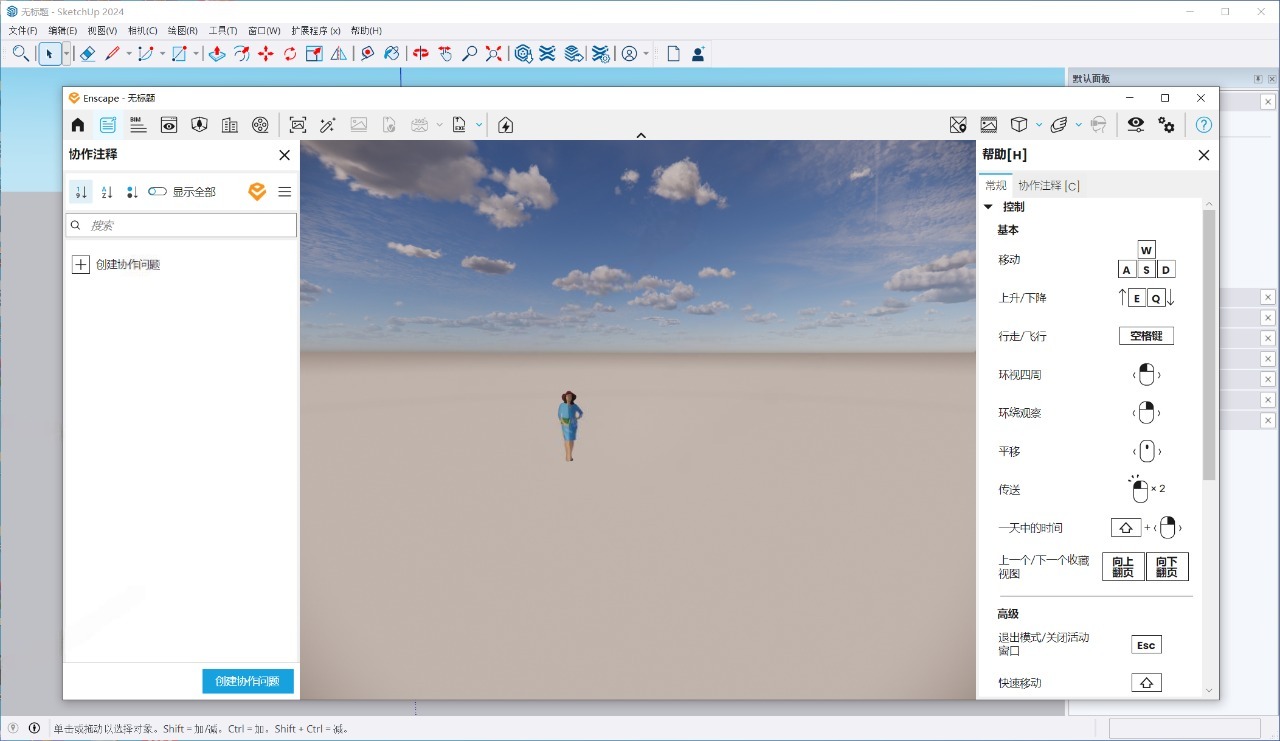Open dropdown beside SketchUp account icon
This screenshot has width=1280, height=741.
pyautogui.click(x=646, y=54)
